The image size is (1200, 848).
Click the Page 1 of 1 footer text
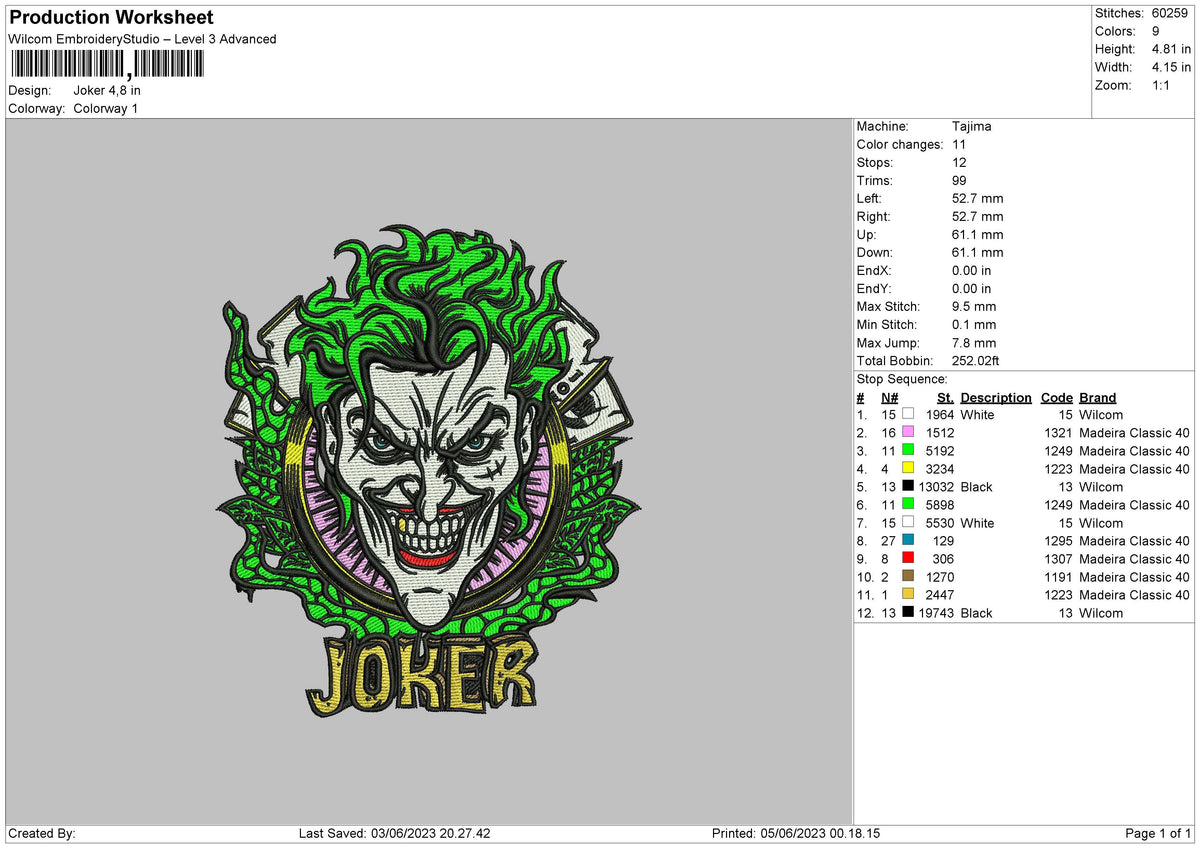1158,834
